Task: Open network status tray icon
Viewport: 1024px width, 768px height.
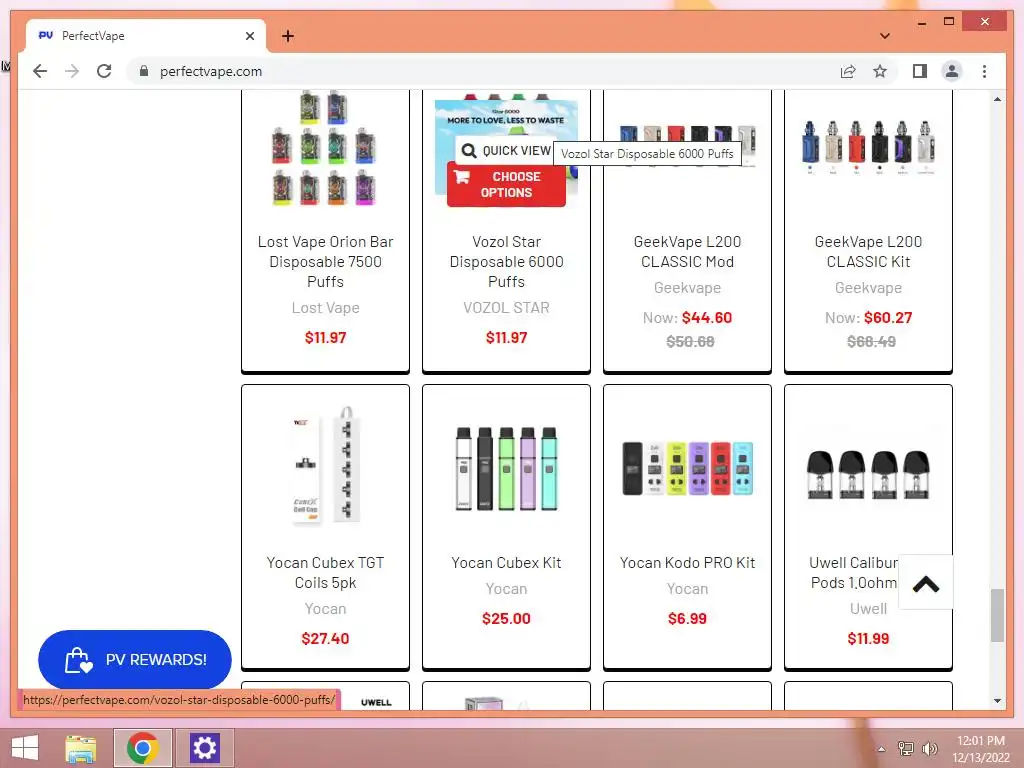Action: (x=905, y=748)
